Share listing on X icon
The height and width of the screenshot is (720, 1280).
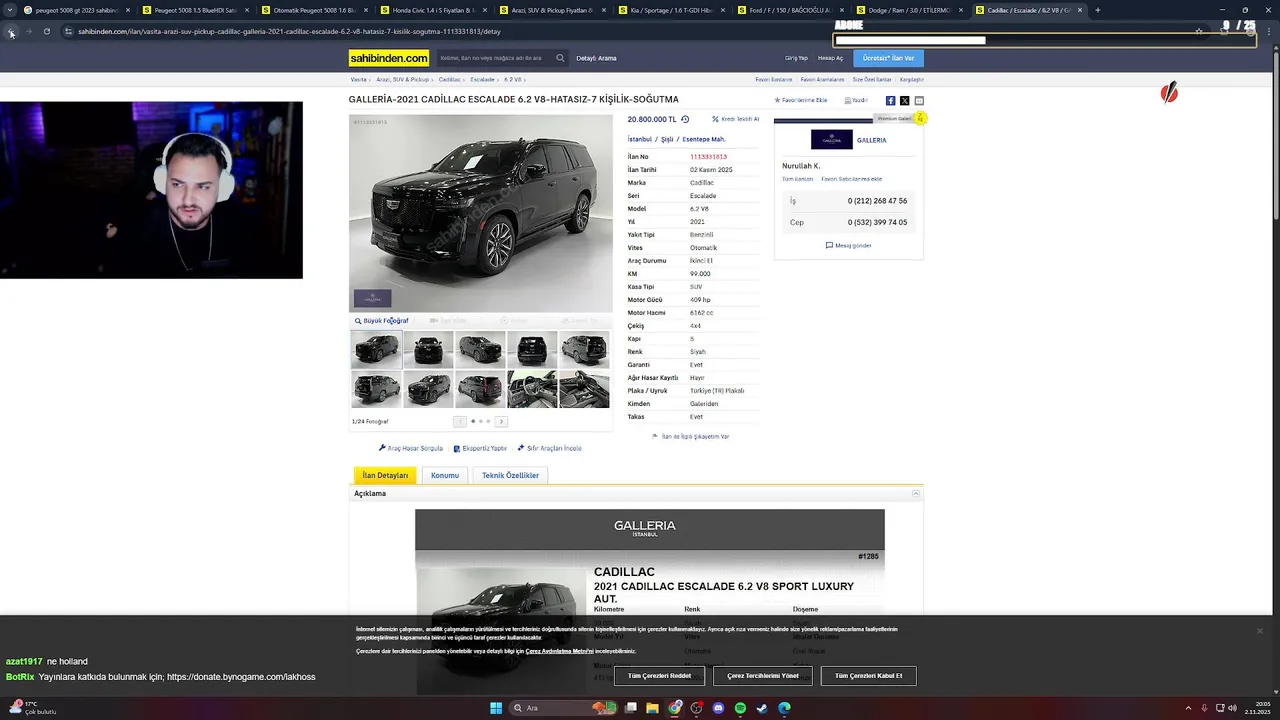click(905, 100)
